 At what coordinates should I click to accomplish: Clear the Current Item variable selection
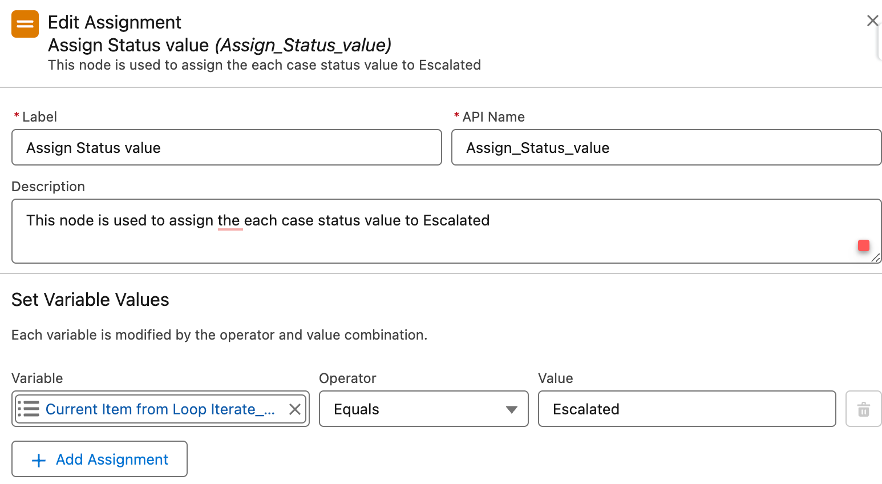click(295, 409)
